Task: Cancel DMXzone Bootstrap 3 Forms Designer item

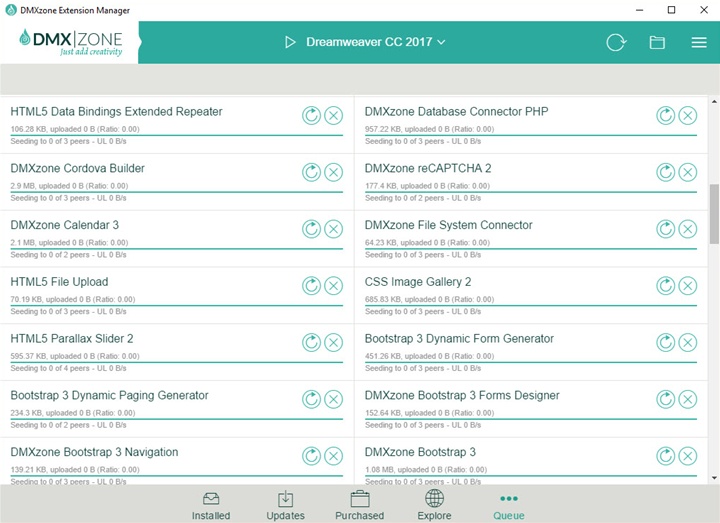Action: point(688,399)
